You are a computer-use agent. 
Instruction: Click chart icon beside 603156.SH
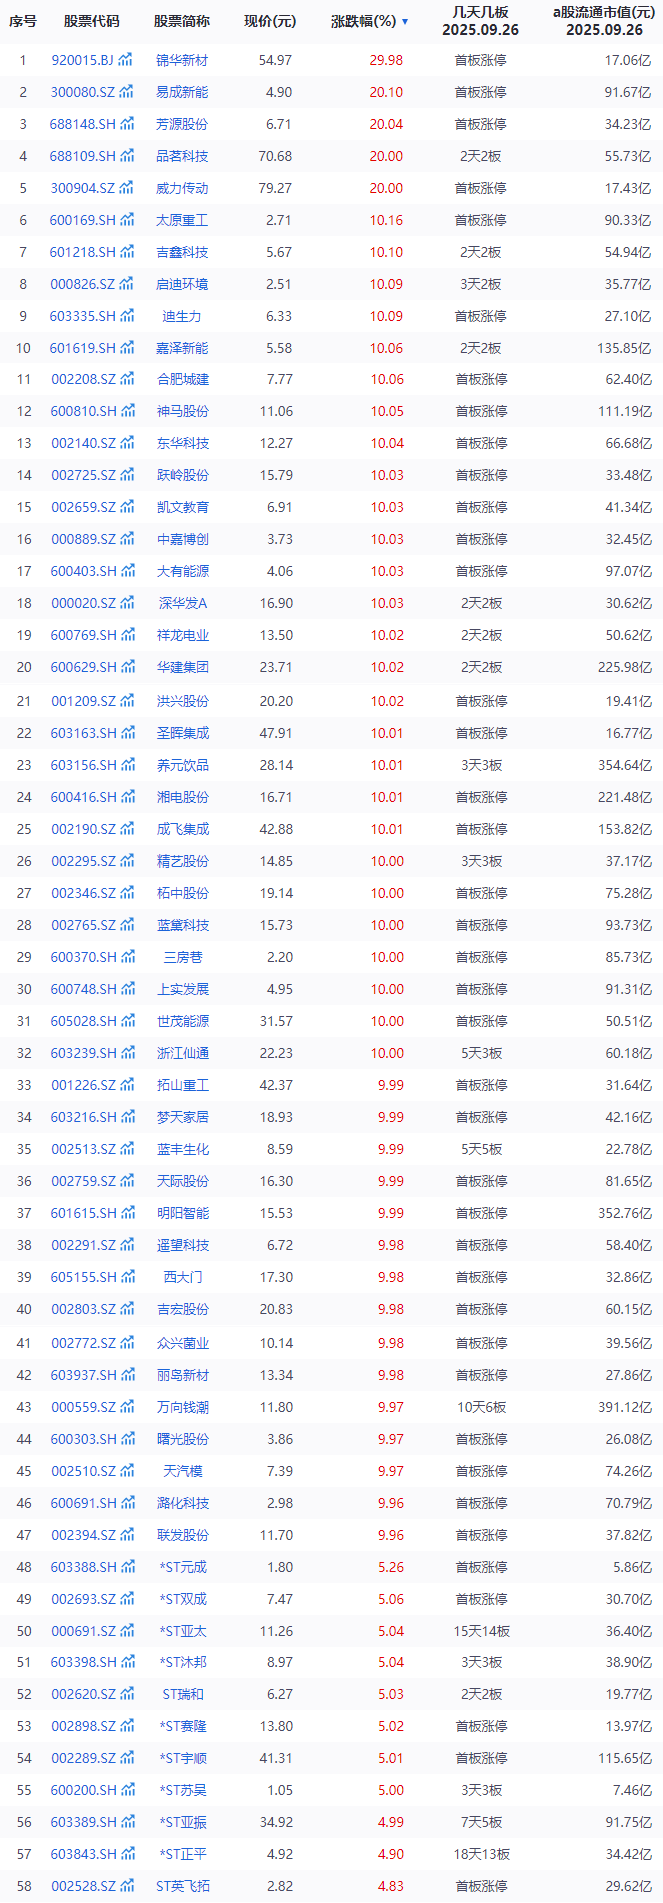[x=126, y=765]
